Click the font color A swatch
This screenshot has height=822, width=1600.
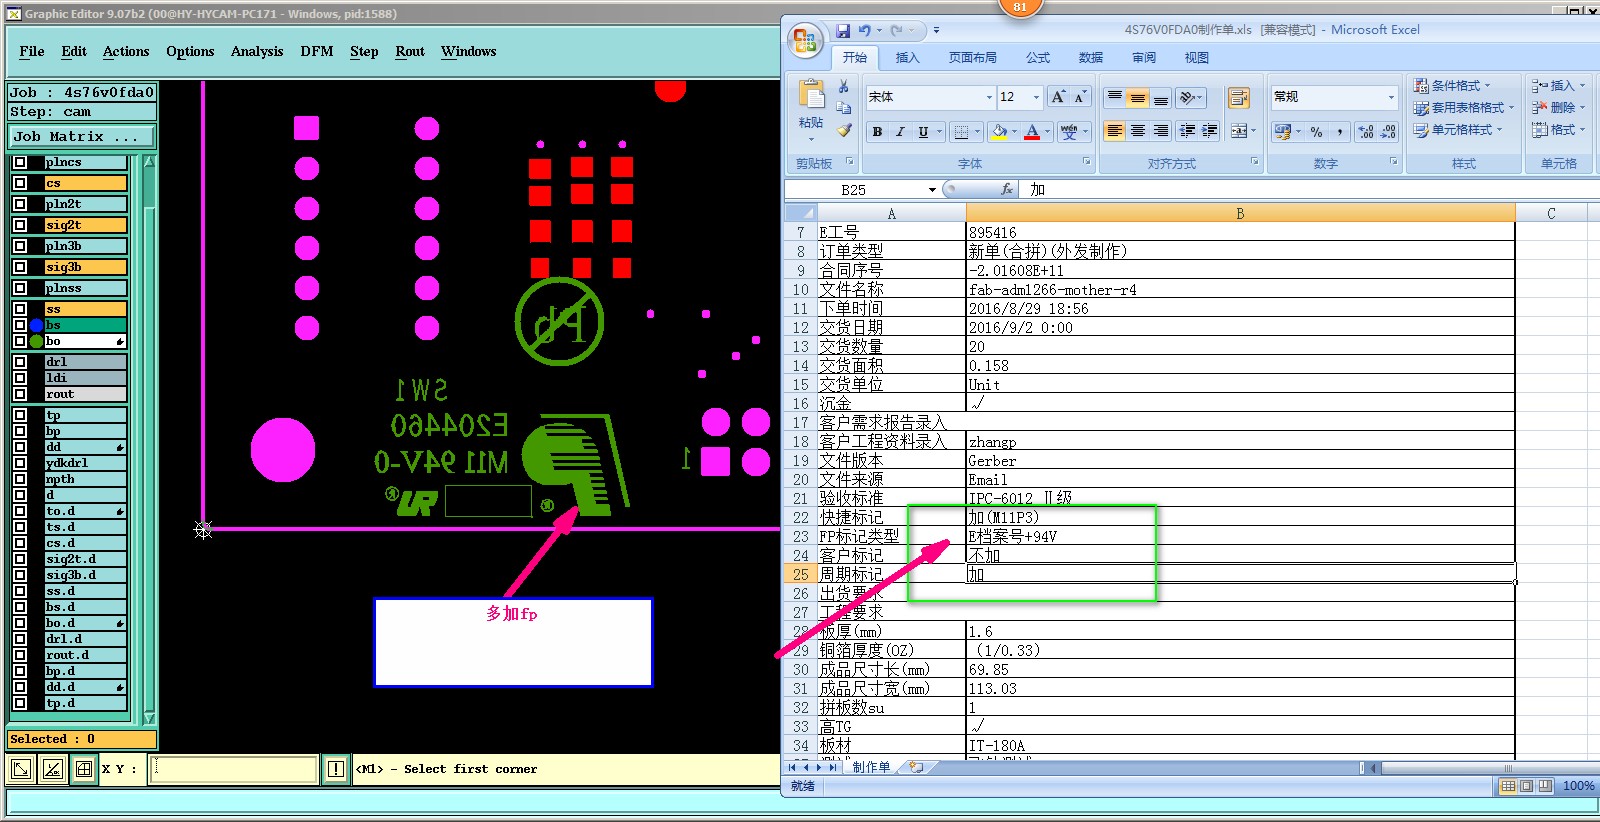click(1032, 131)
